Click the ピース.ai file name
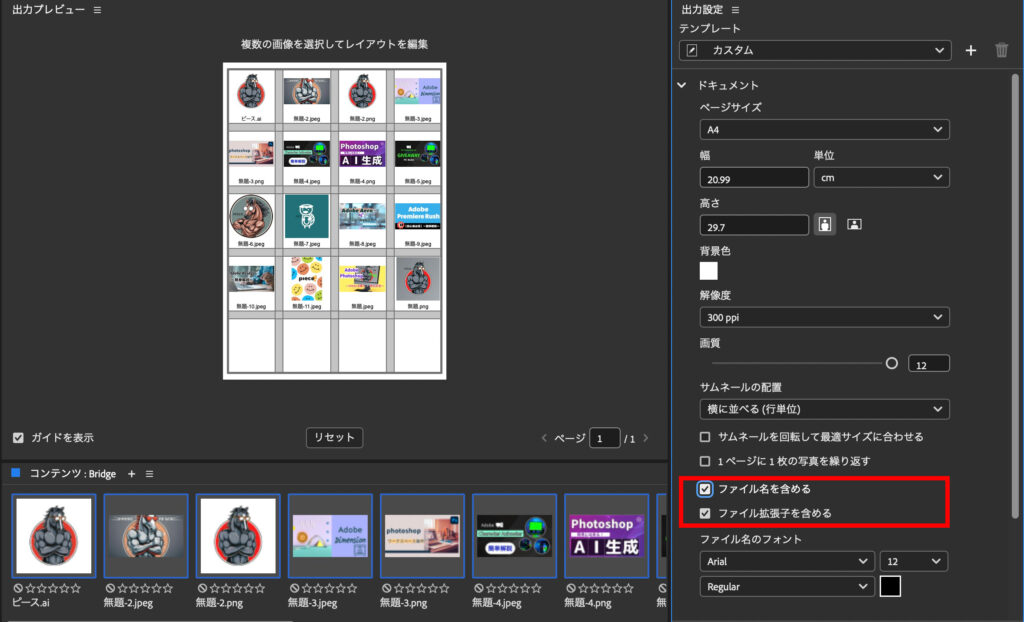 (31, 602)
